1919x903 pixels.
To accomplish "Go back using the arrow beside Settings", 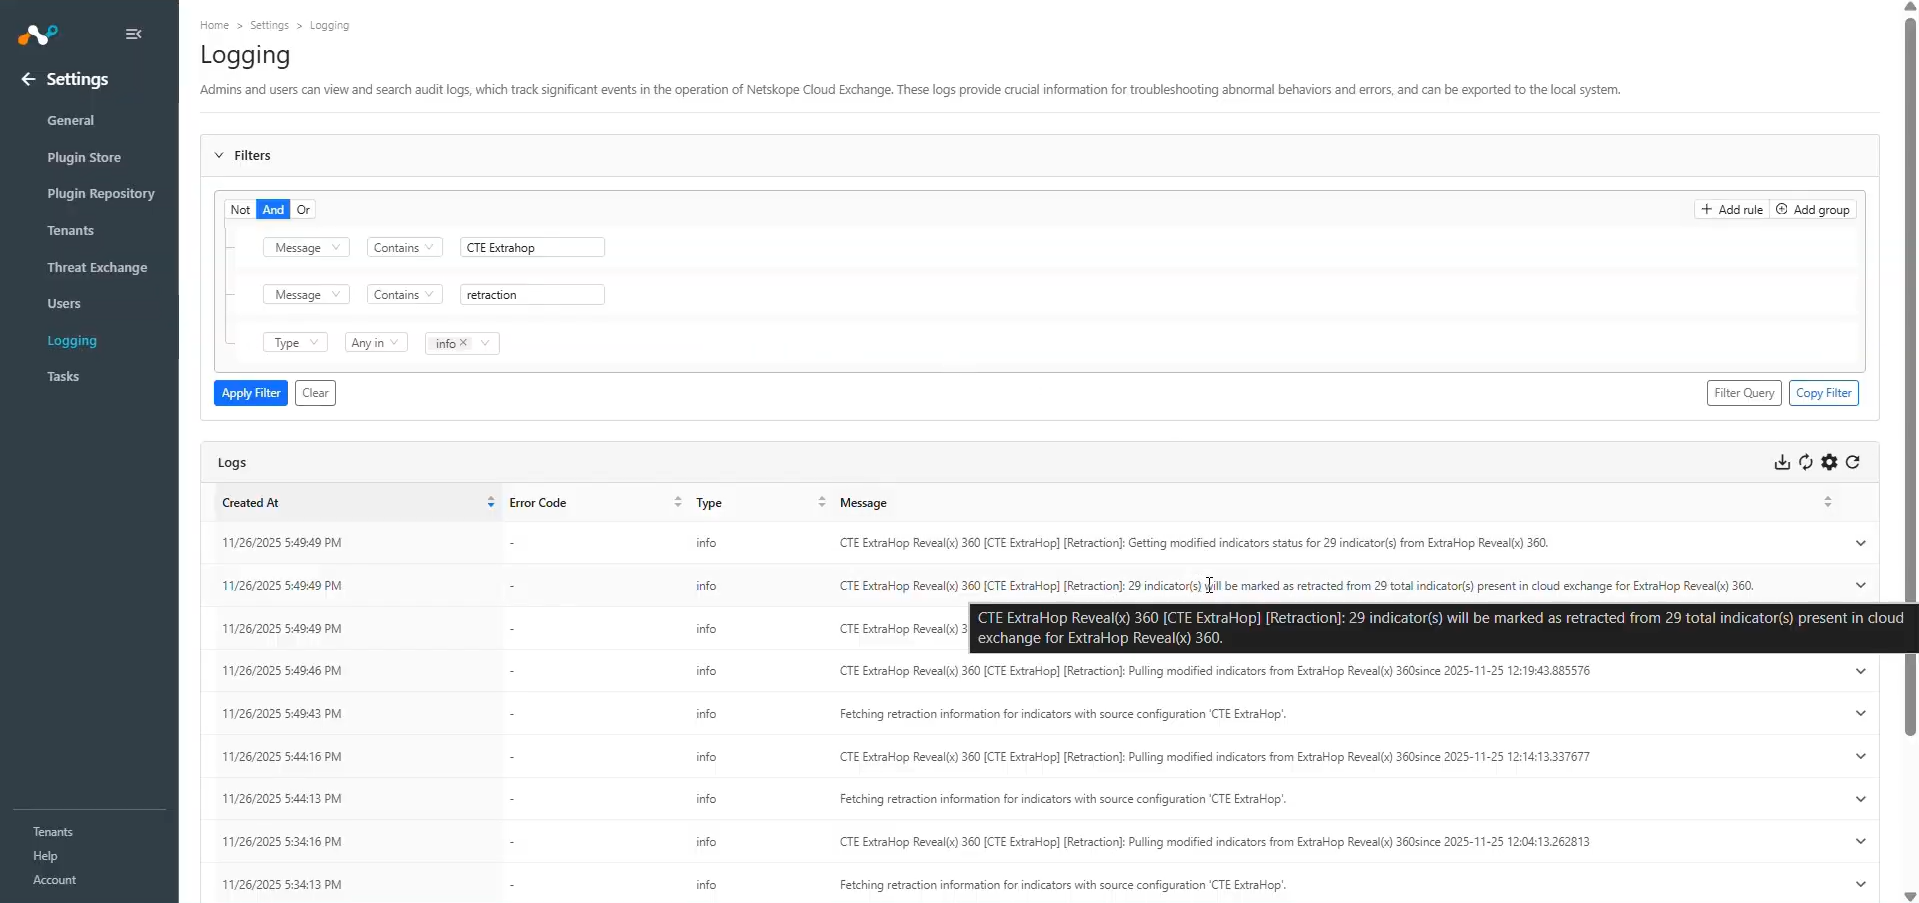I will tap(28, 79).
